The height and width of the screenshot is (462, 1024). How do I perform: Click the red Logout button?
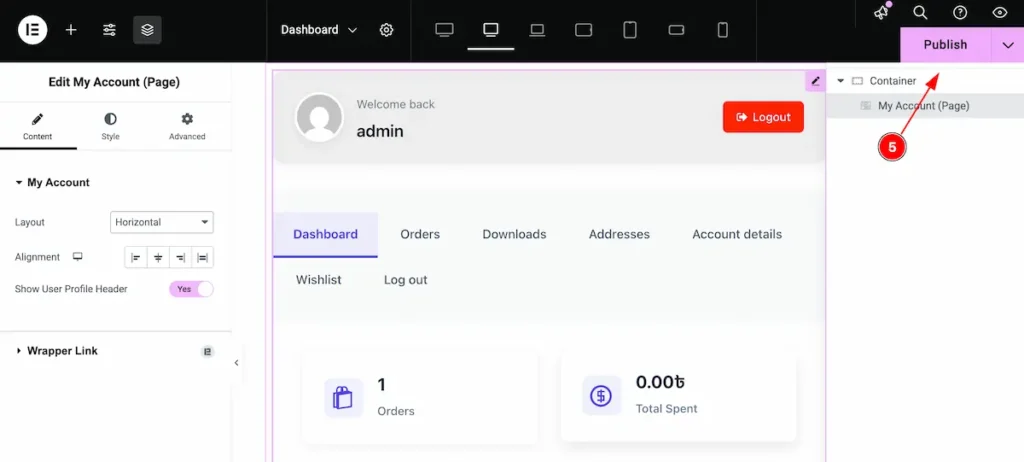click(x=763, y=117)
